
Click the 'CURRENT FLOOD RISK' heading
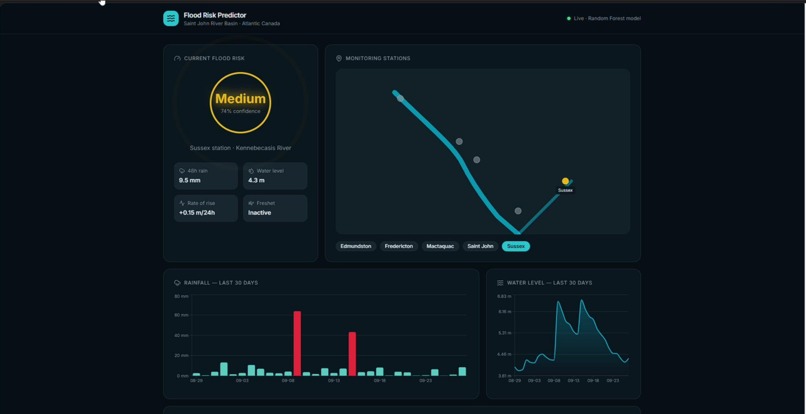click(214, 59)
